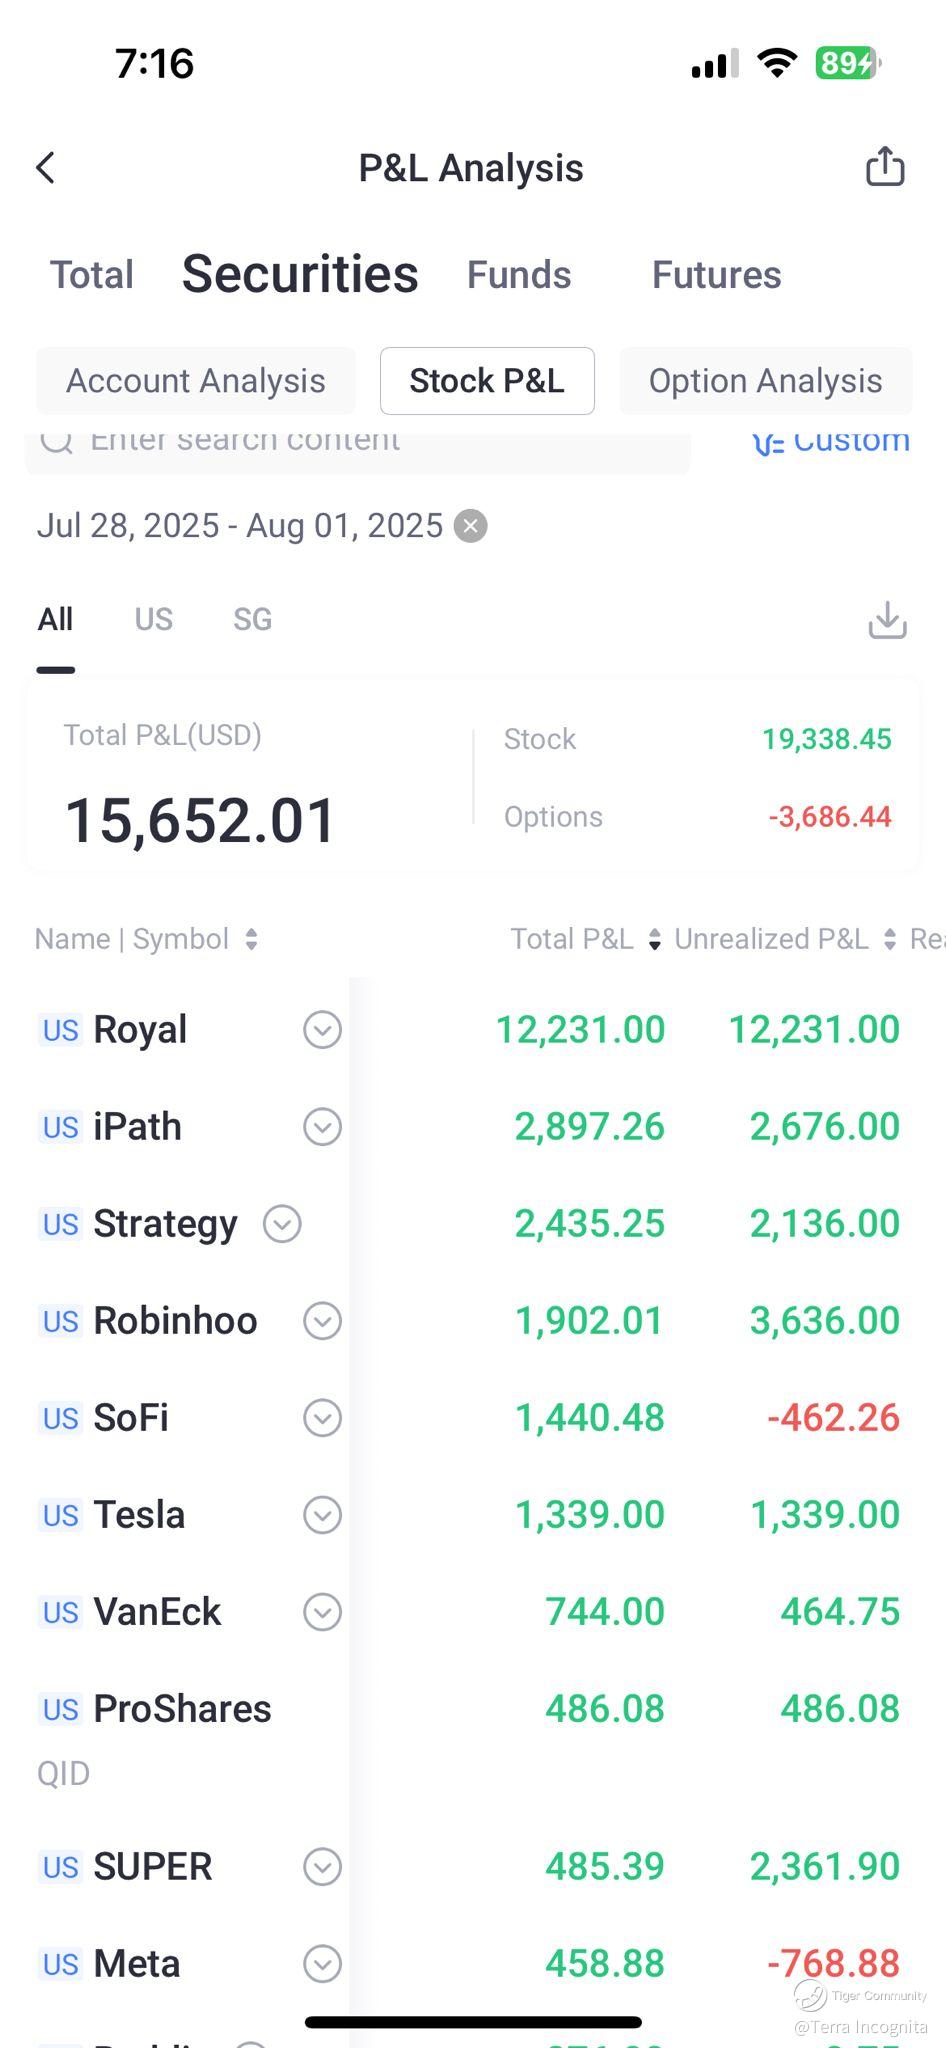Sort by Unrealized P&L column arrows
946x2048 pixels.
[890, 939]
